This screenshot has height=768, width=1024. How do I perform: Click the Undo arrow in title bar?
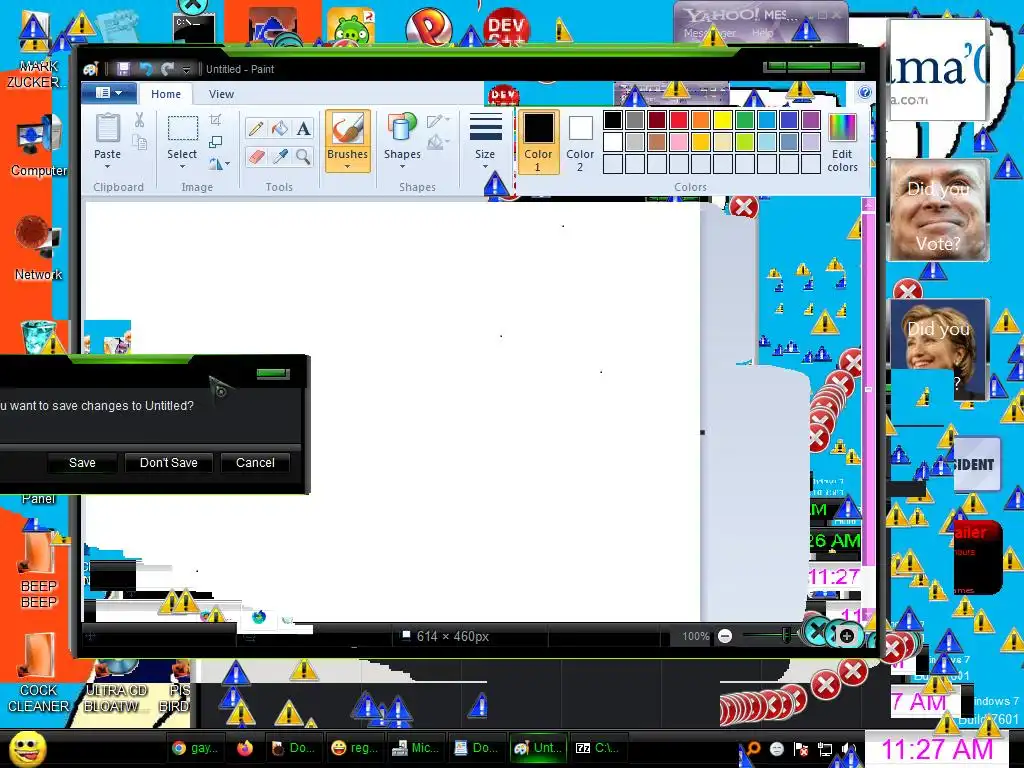[146, 69]
